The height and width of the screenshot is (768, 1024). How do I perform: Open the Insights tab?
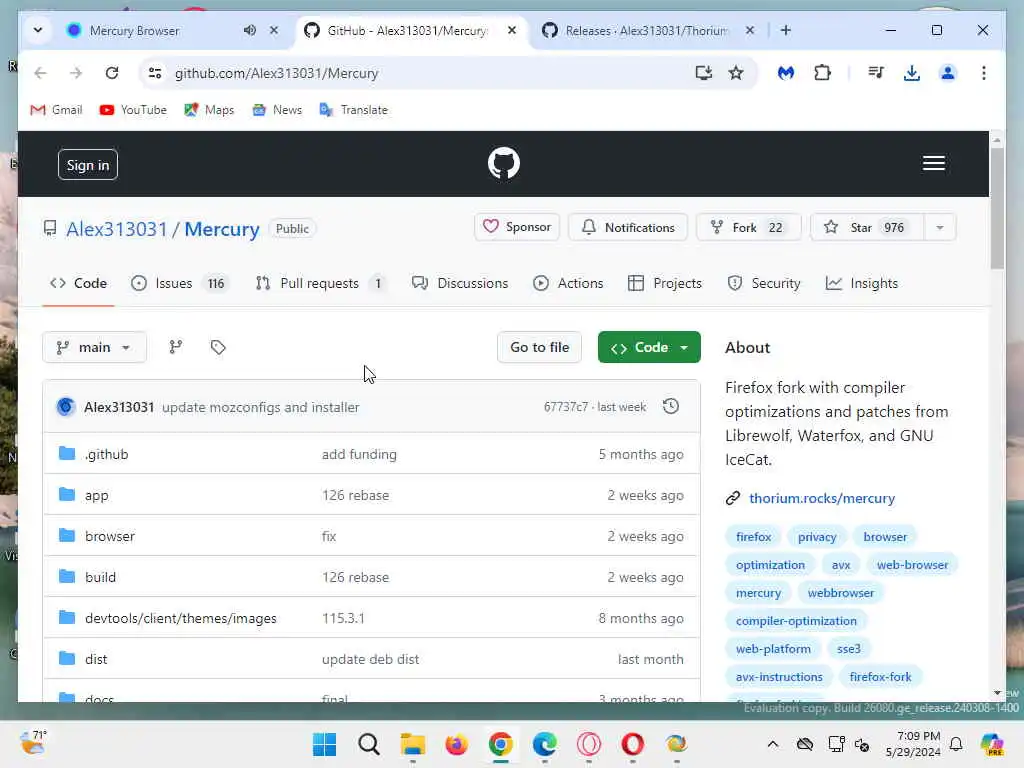click(861, 283)
